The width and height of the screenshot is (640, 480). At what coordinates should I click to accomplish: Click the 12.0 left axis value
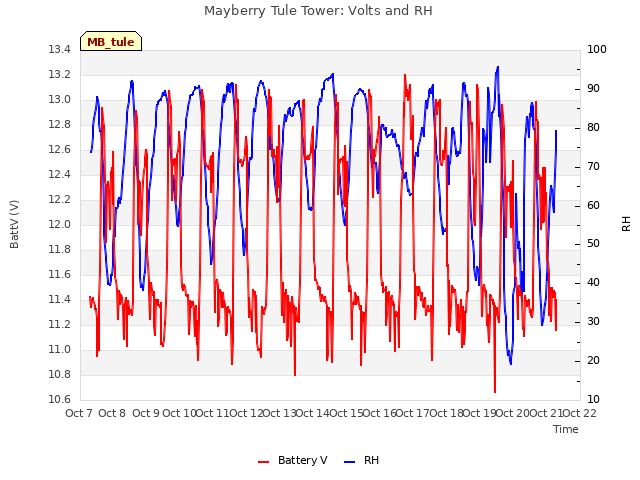(60, 224)
